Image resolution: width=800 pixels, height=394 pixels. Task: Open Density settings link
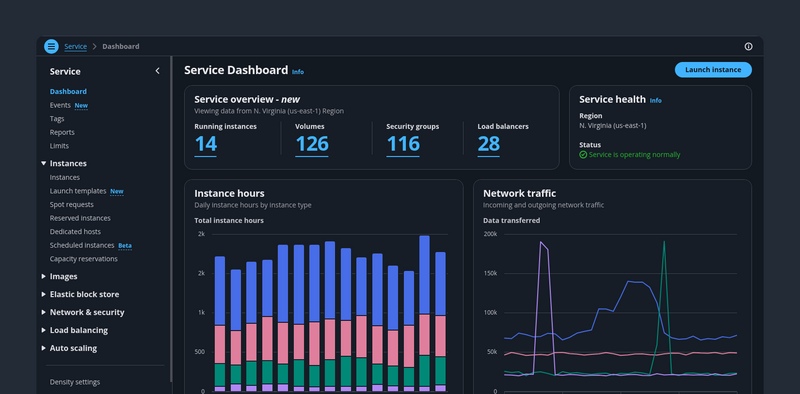point(74,382)
